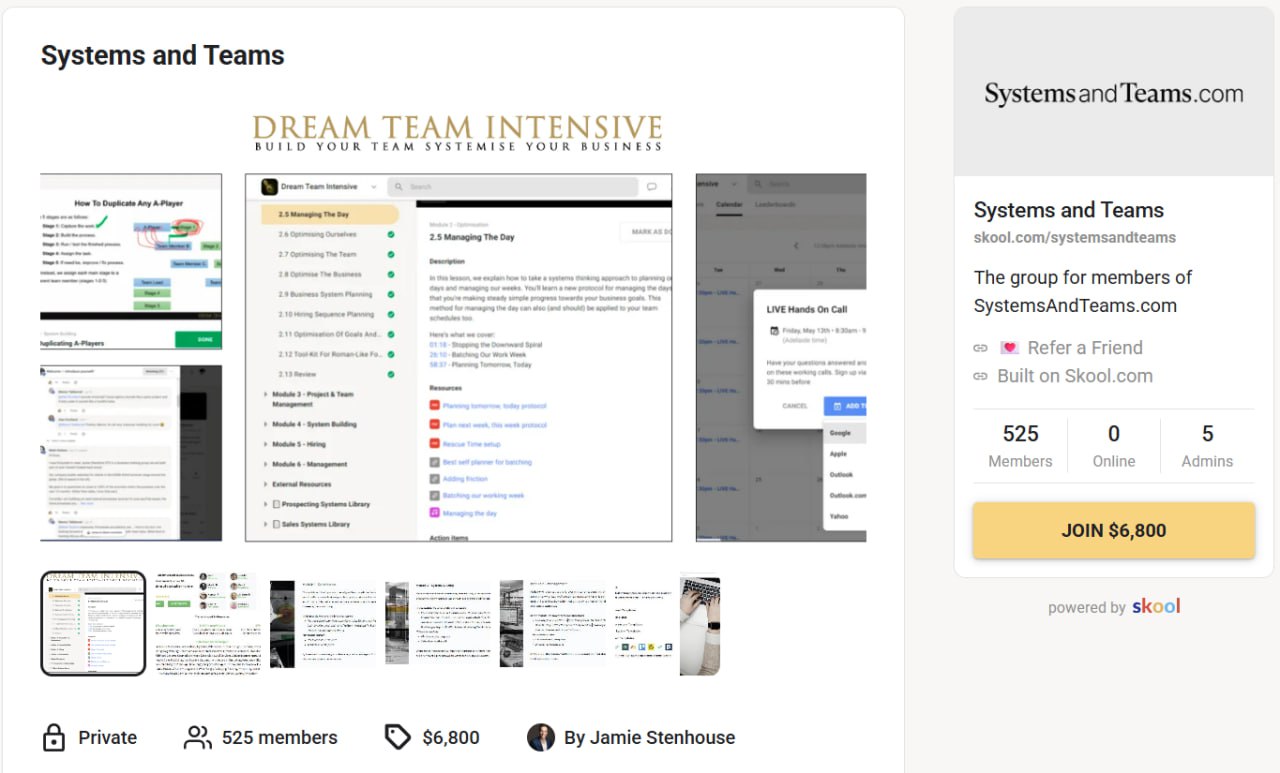Toggle the checkmark for 2.6 Optimising Ourselves
The width and height of the screenshot is (1280, 773).
[x=391, y=234]
